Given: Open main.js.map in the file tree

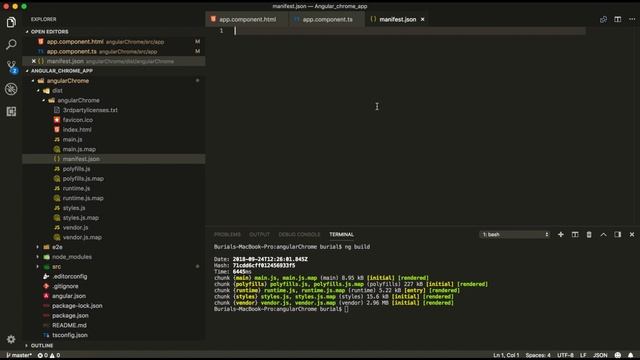Looking at the screenshot, I should pyautogui.click(x=79, y=149).
